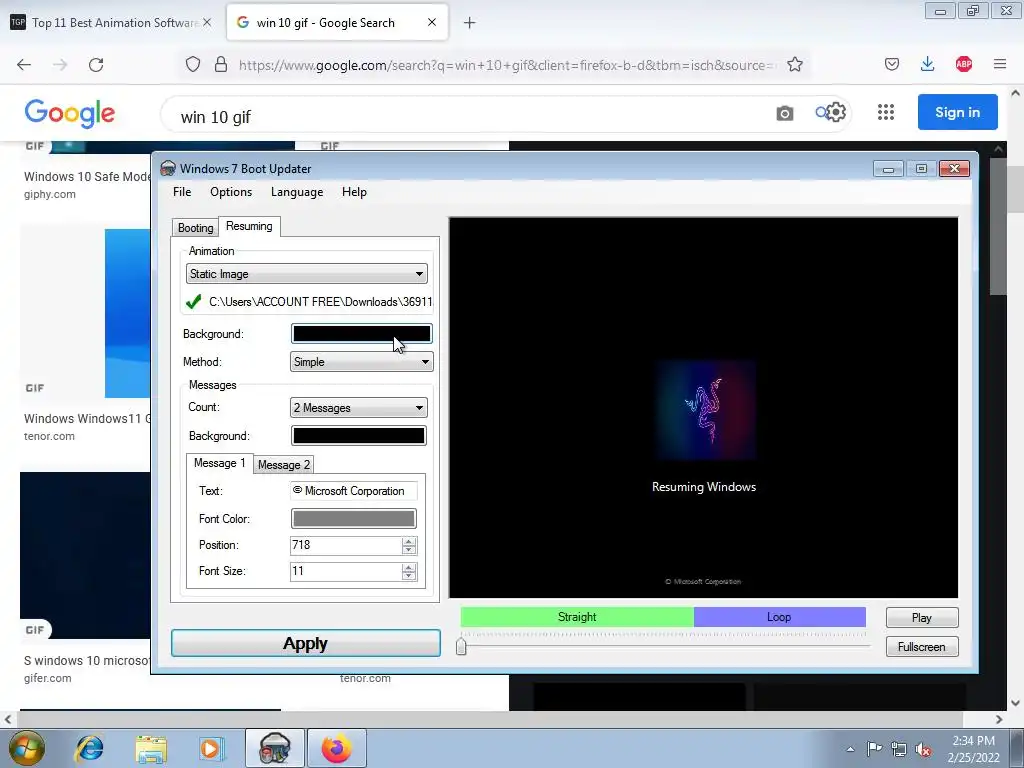Click the Message Text input field
The width and height of the screenshot is (1024, 768).
coord(353,490)
